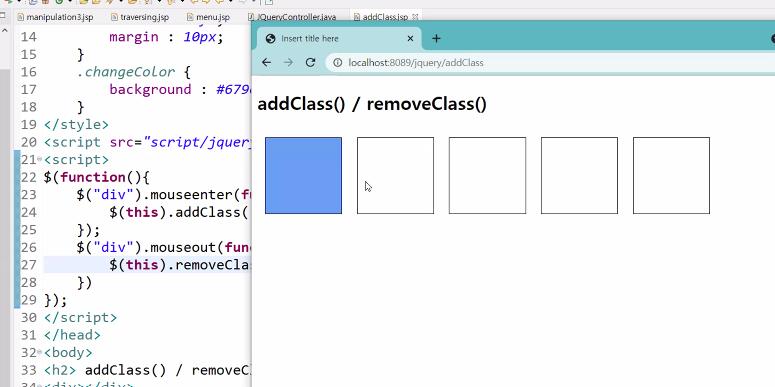Click the addClass() / removeClass() page heading
775x387 pixels.
pos(372,104)
